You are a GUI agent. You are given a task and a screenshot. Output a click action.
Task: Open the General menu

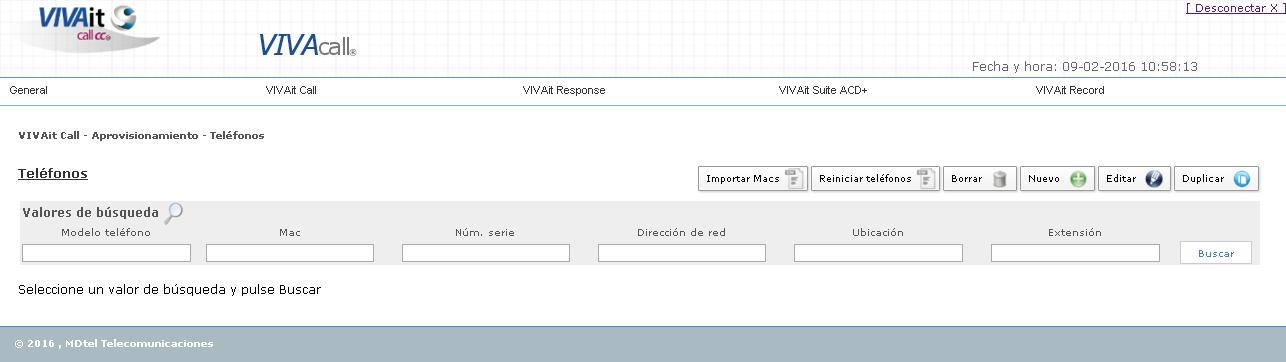pyautogui.click(x=28, y=90)
